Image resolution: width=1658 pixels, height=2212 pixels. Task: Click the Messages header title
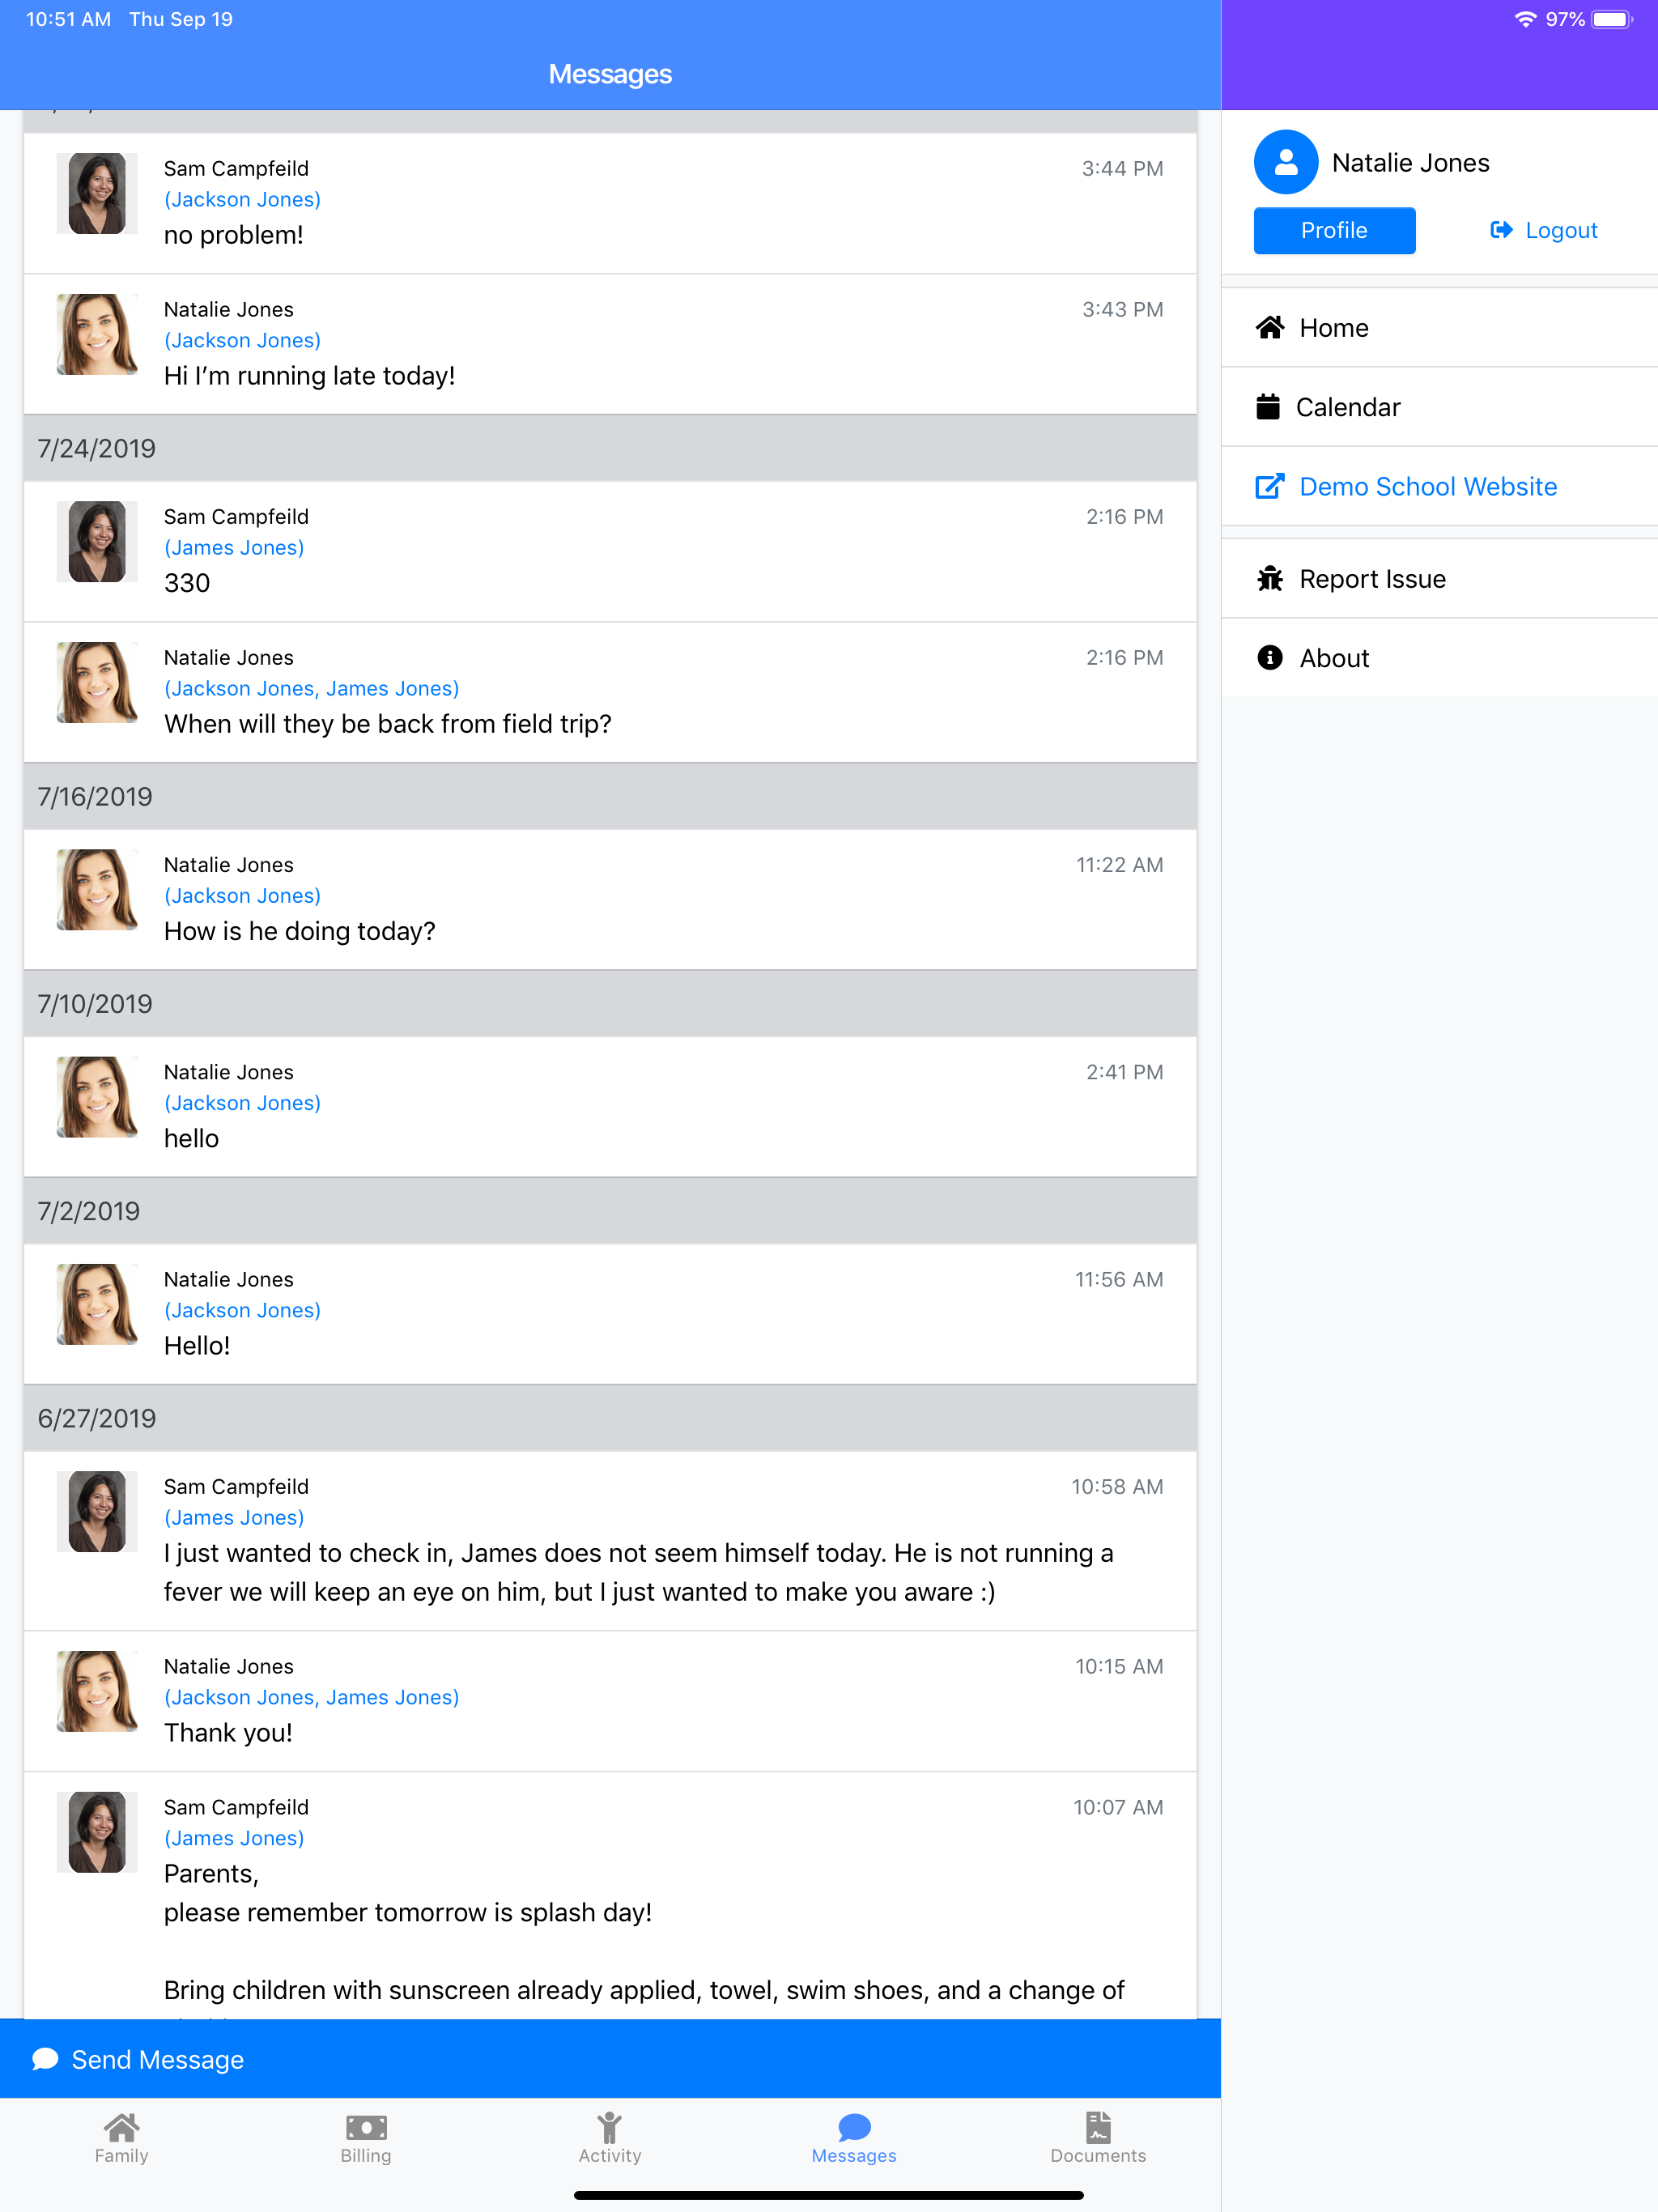click(x=610, y=74)
